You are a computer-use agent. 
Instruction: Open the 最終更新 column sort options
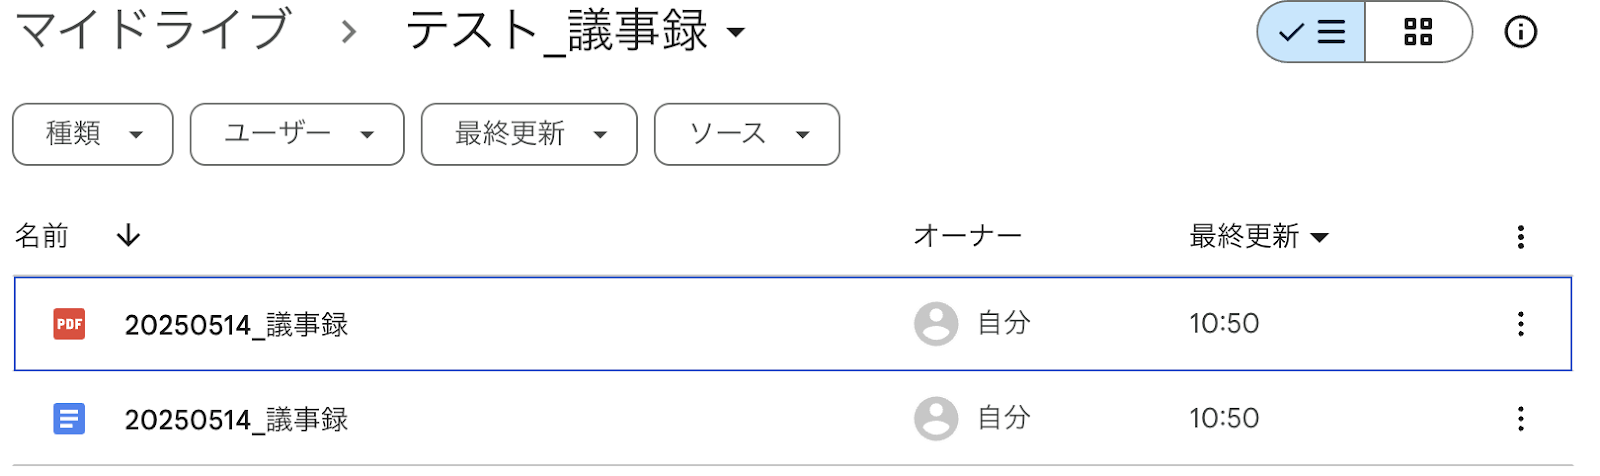[1258, 237]
